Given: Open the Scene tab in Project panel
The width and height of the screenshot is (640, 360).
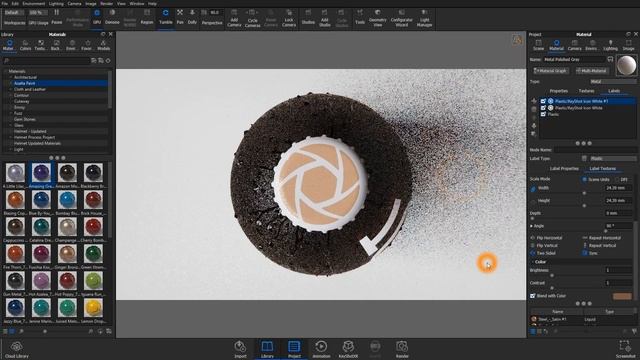Looking at the screenshot, I should (538, 44).
